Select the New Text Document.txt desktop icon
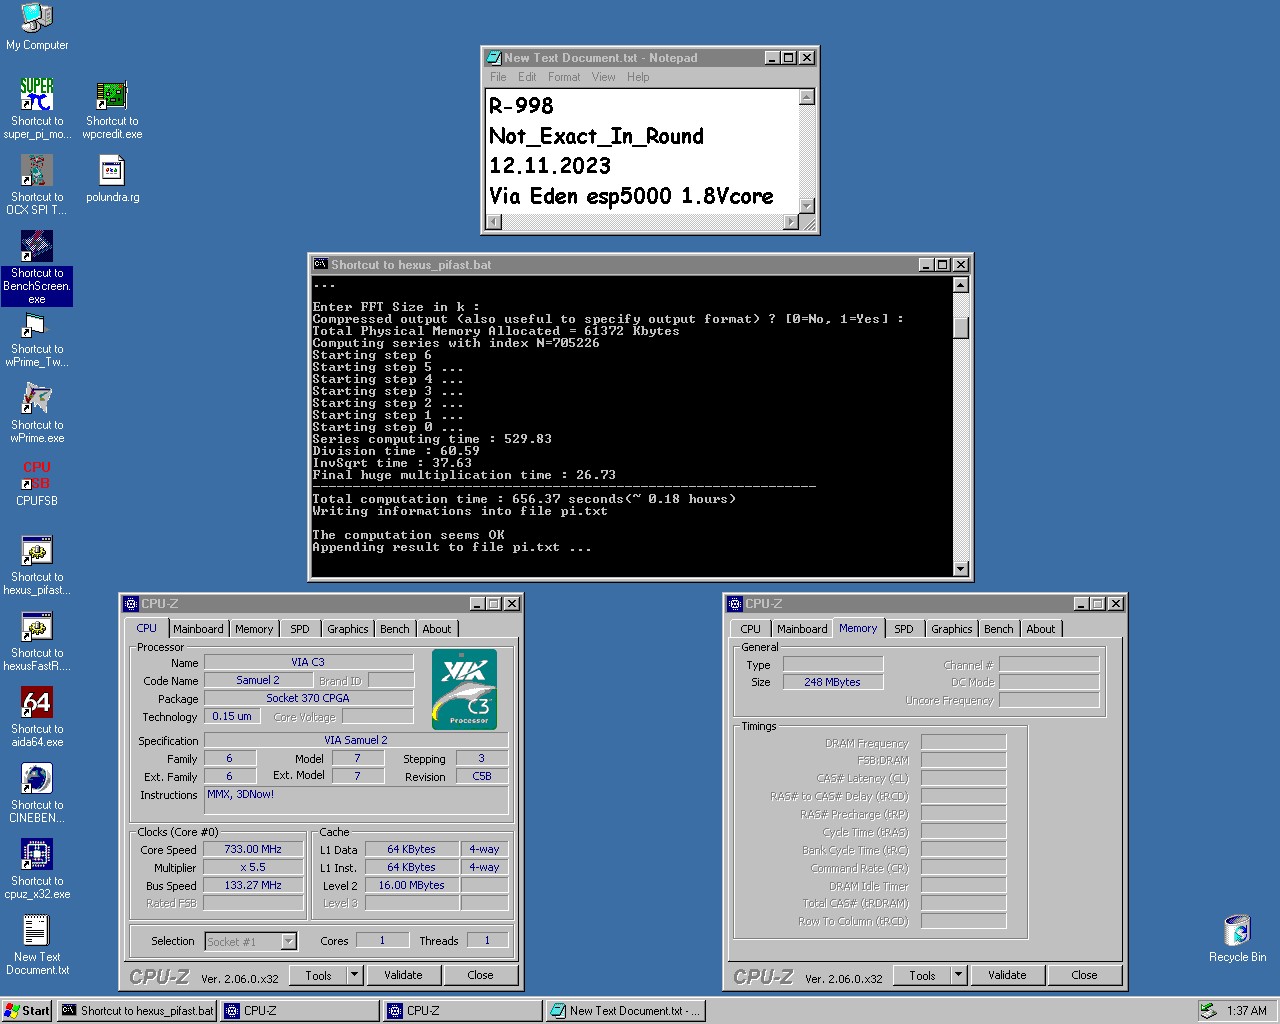Screen dimensions: 1280x1024 [37, 930]
